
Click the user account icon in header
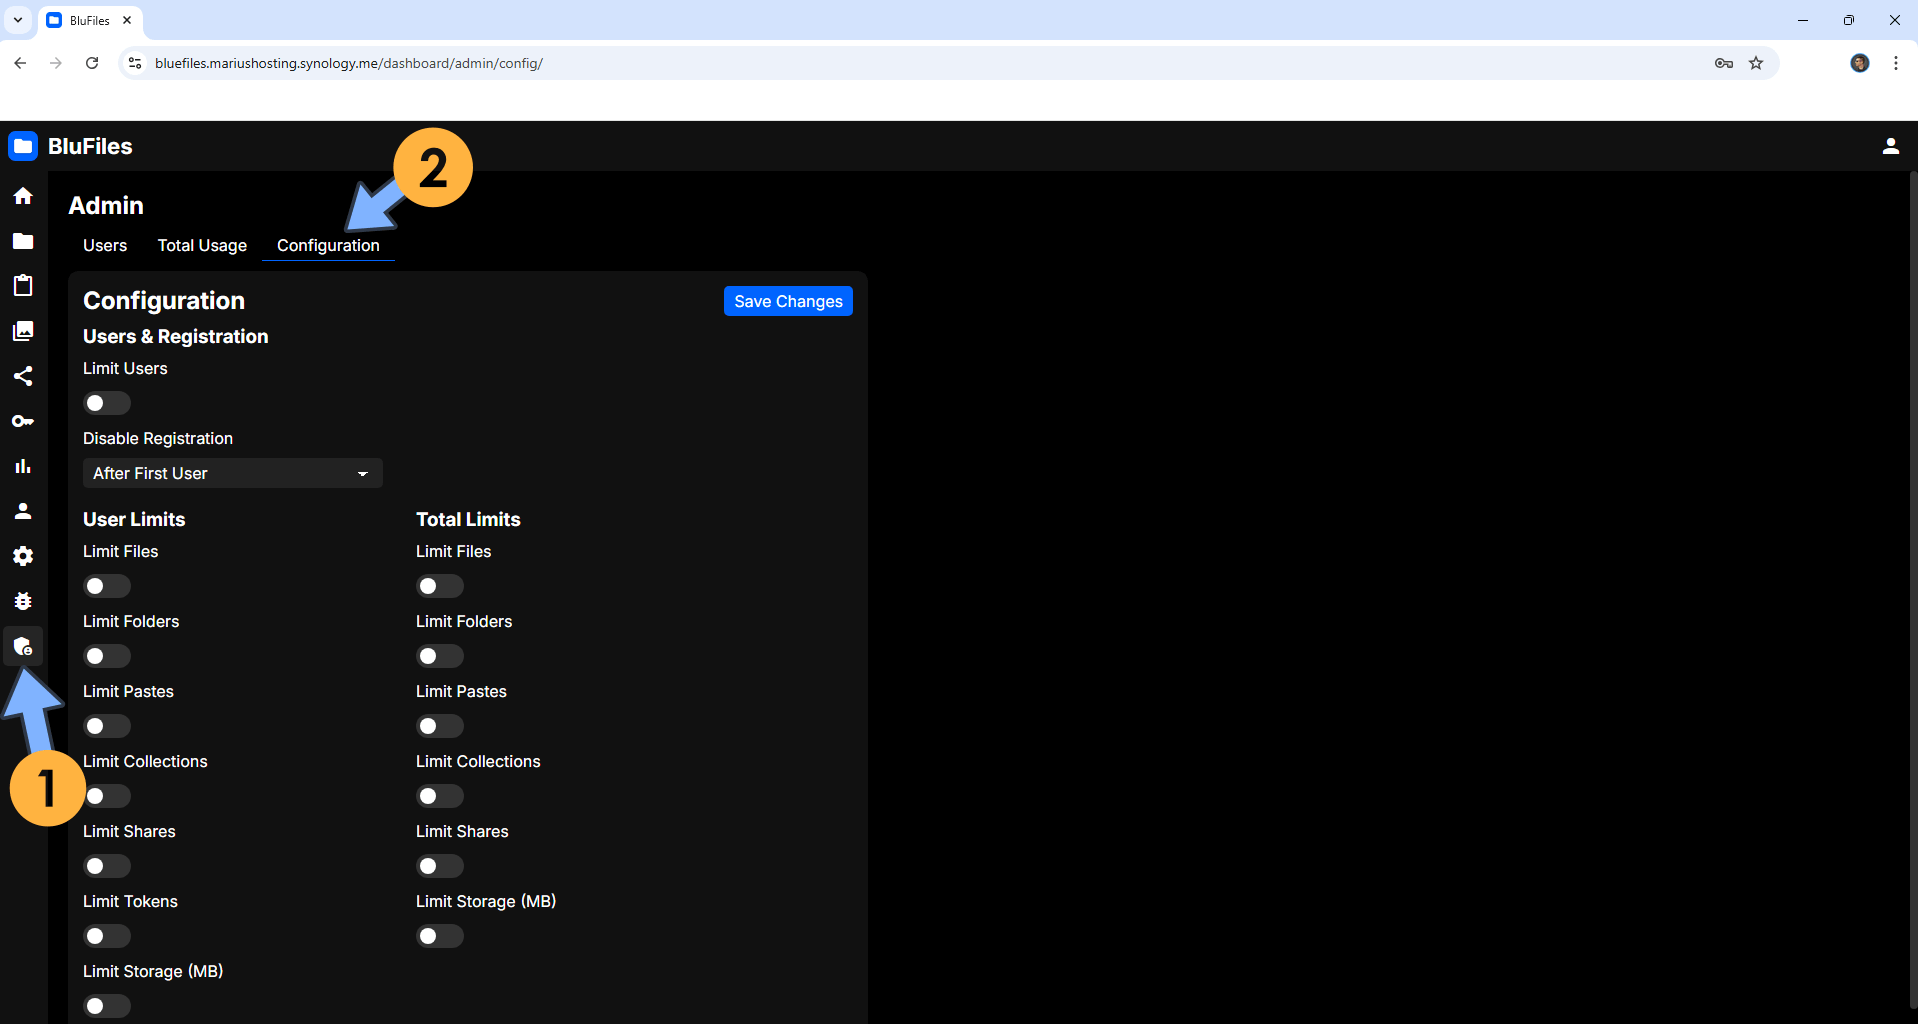(1890, 146)
